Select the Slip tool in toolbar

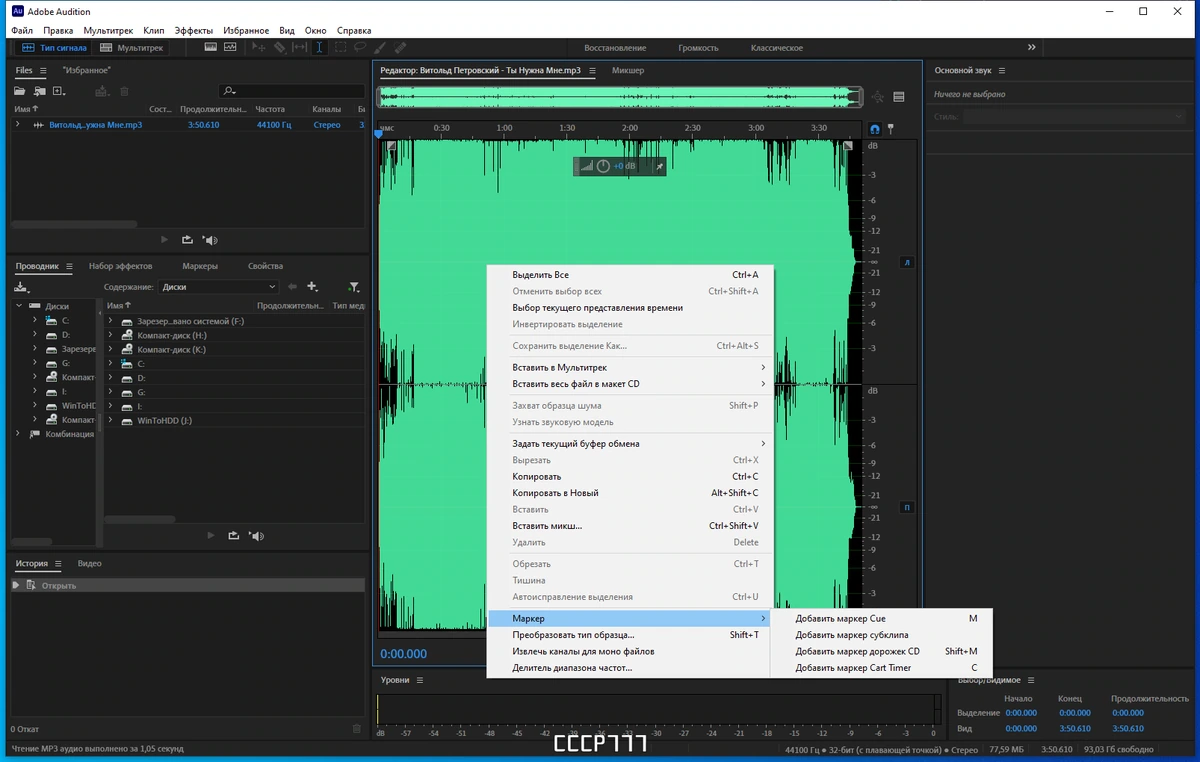[x=299, y=47]
